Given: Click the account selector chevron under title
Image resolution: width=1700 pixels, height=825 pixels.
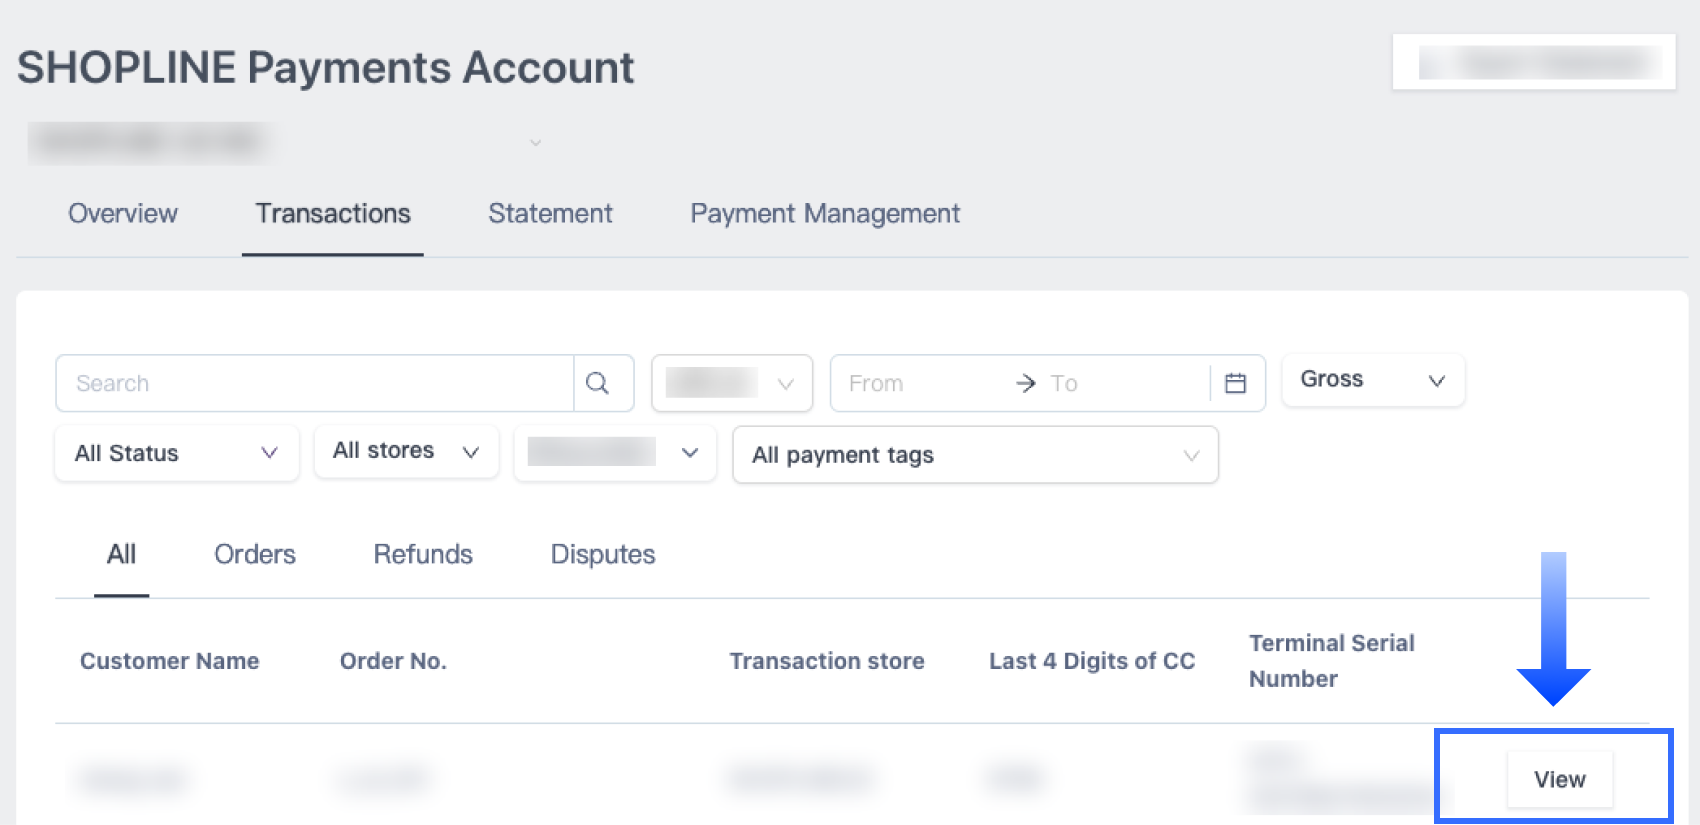Looking at the screenshot, I should (x=536, y=143).
